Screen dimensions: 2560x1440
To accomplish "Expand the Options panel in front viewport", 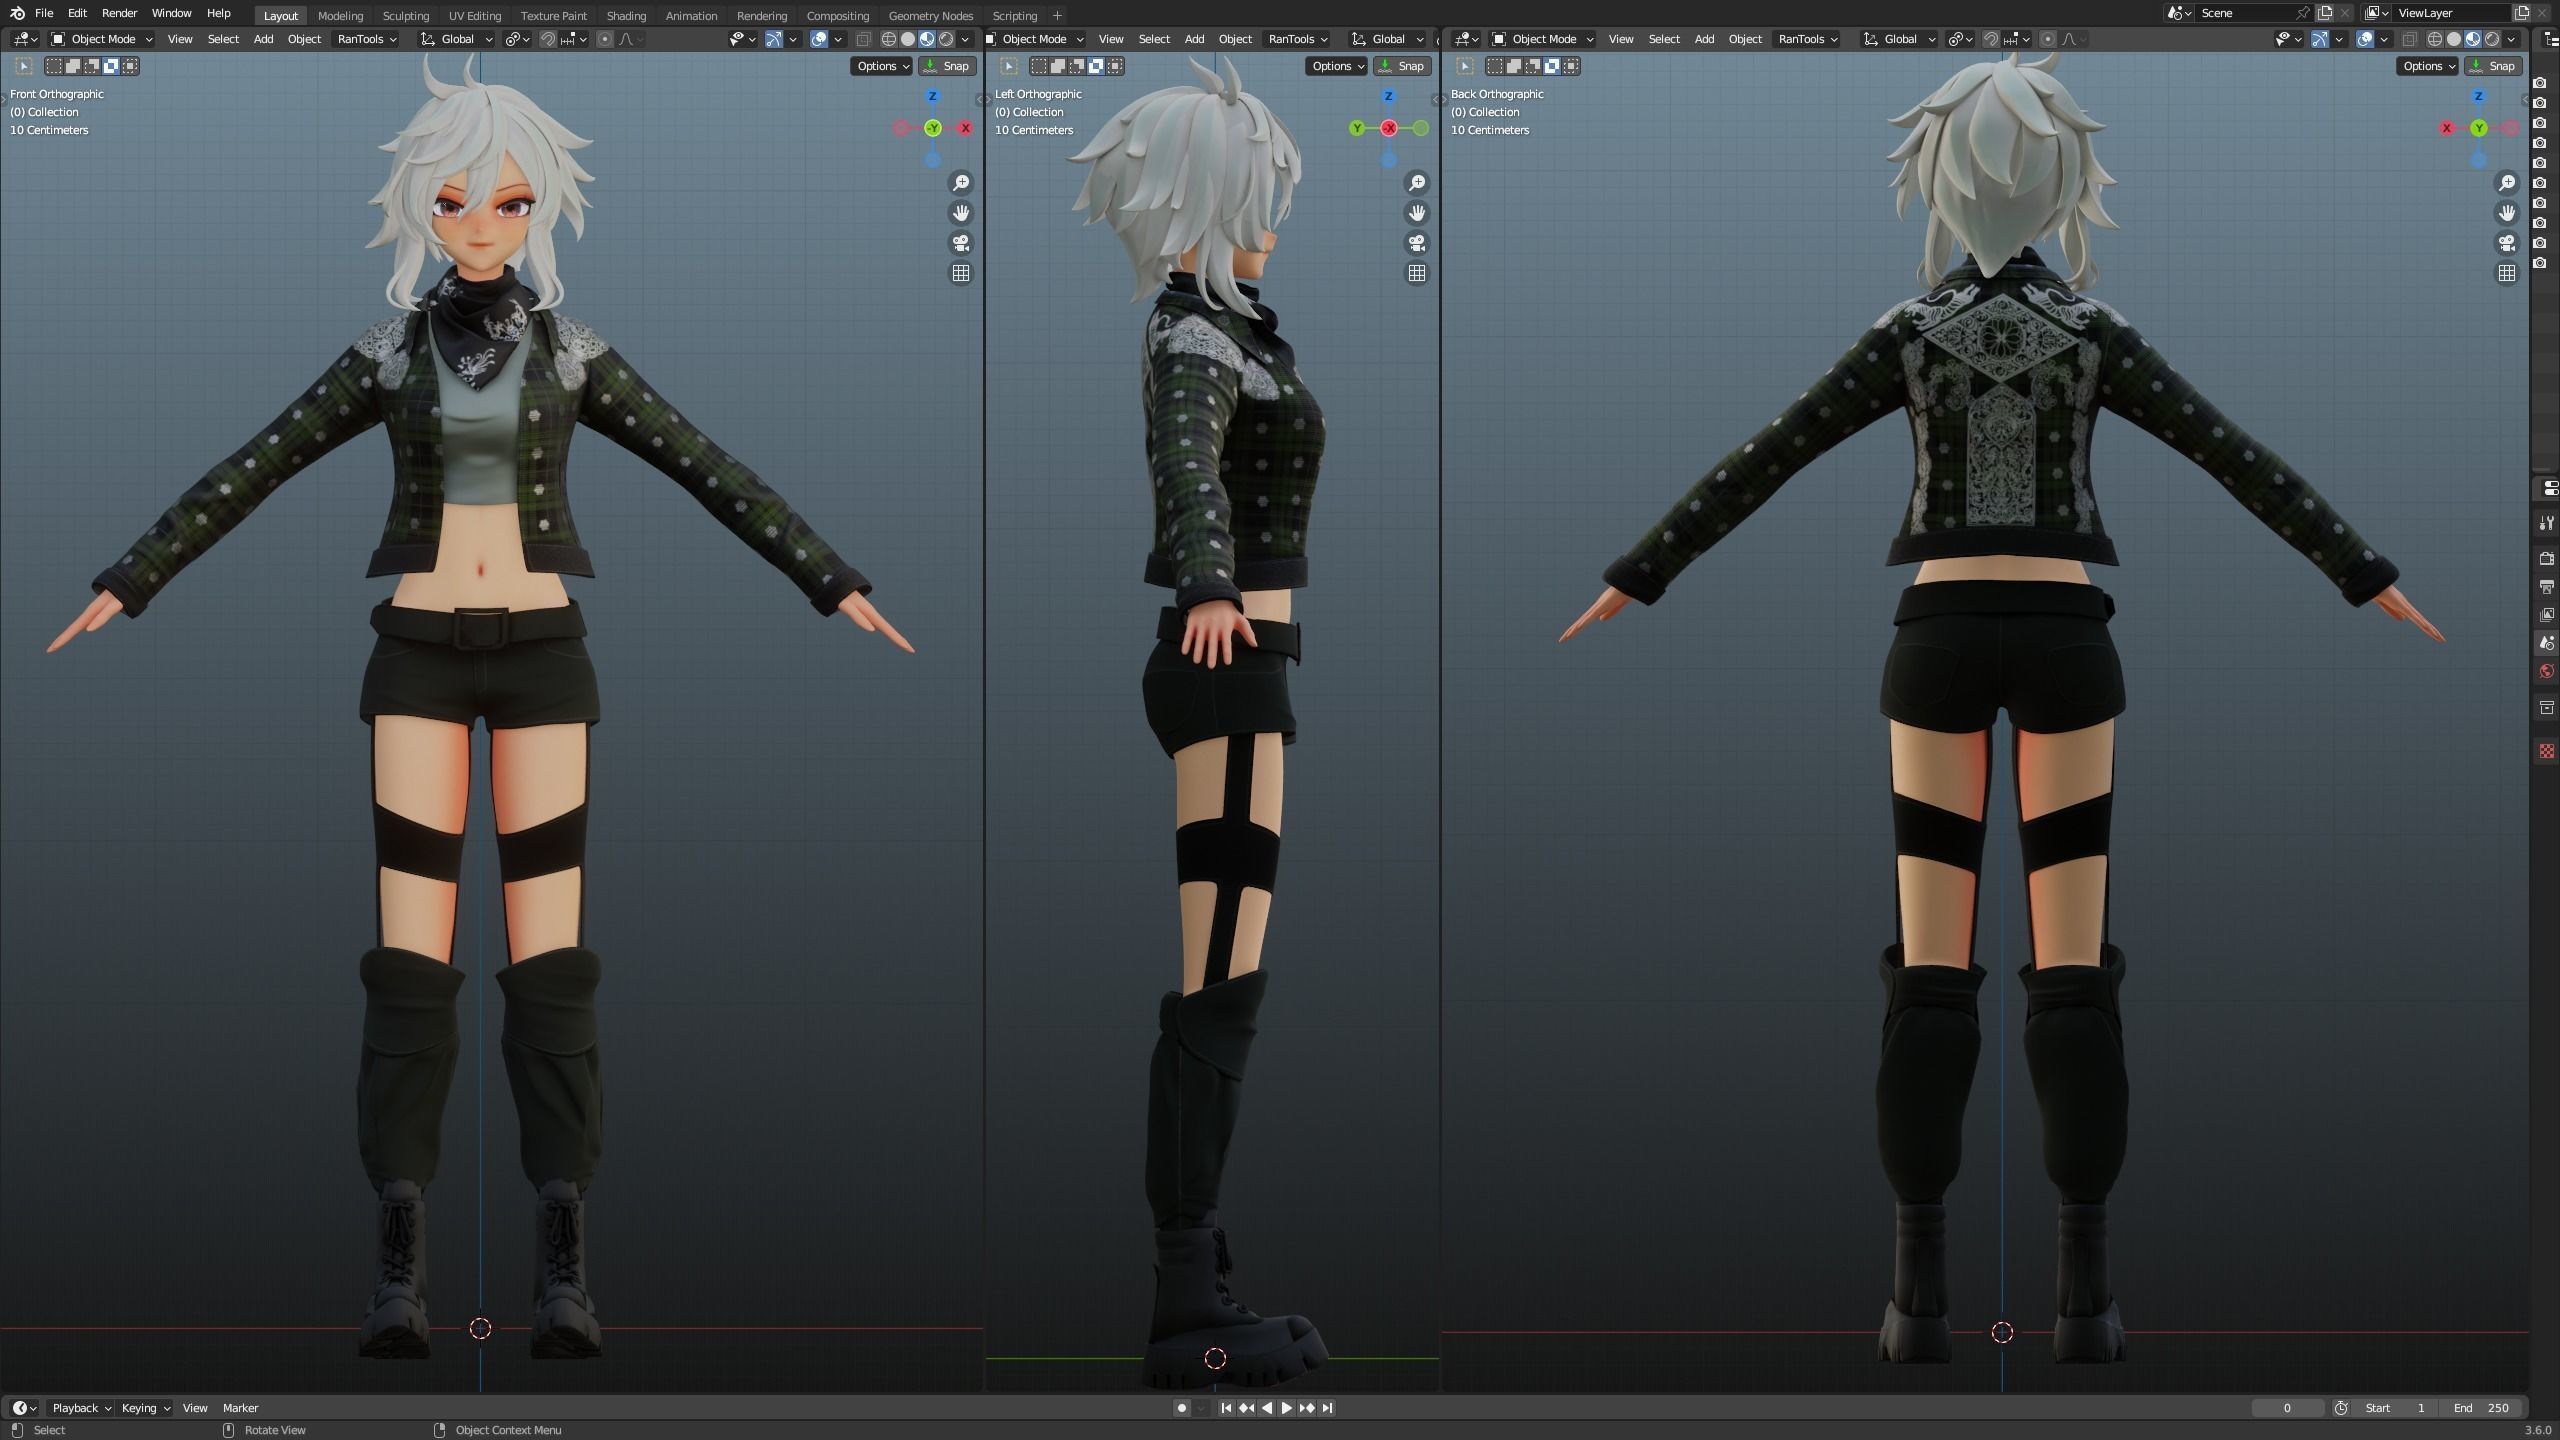I will pos(880,66).
